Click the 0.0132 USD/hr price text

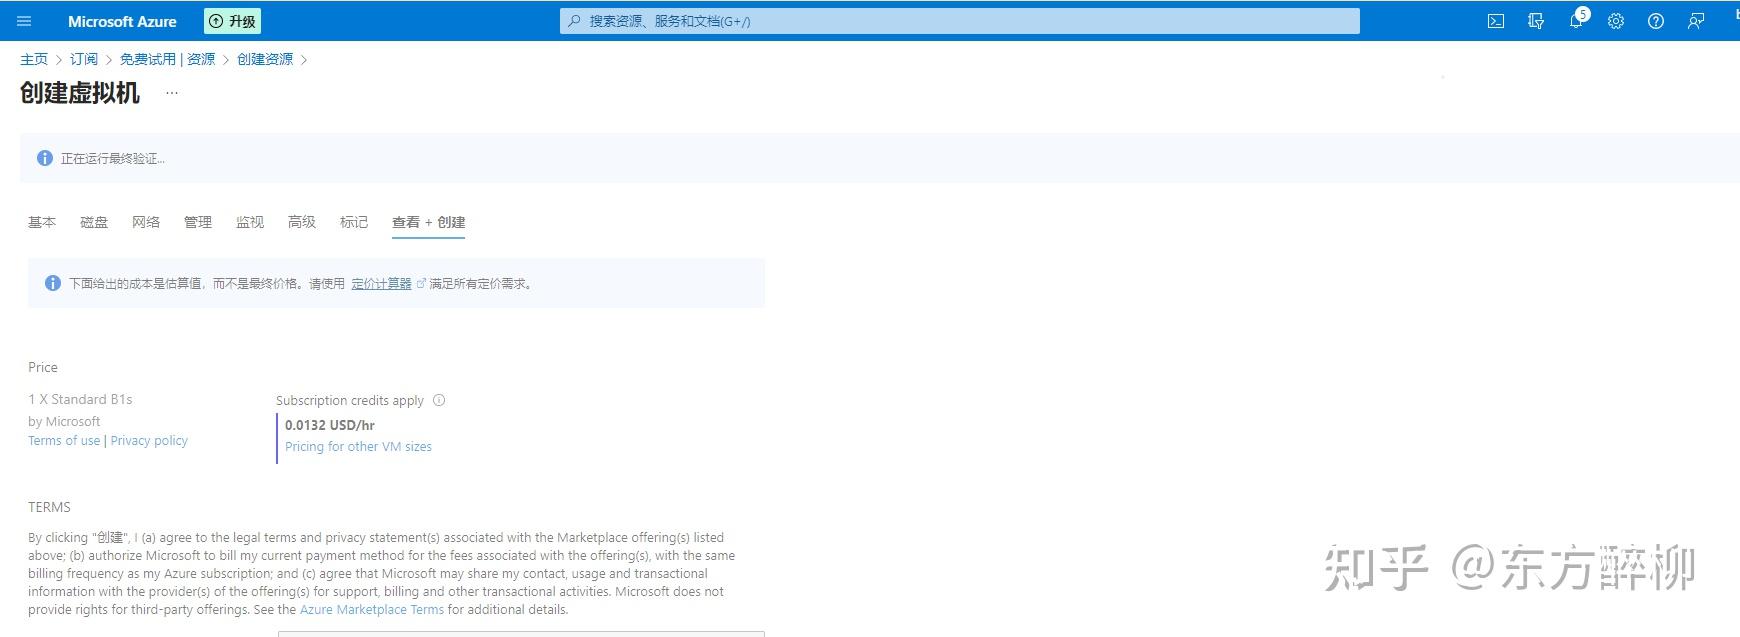pos(330,425)
